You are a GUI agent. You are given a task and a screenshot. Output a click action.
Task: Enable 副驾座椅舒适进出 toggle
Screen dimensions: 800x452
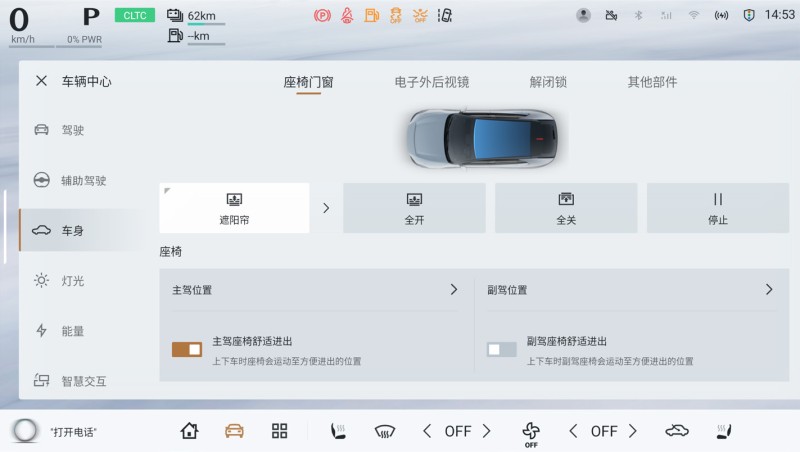tap(502, 349)
